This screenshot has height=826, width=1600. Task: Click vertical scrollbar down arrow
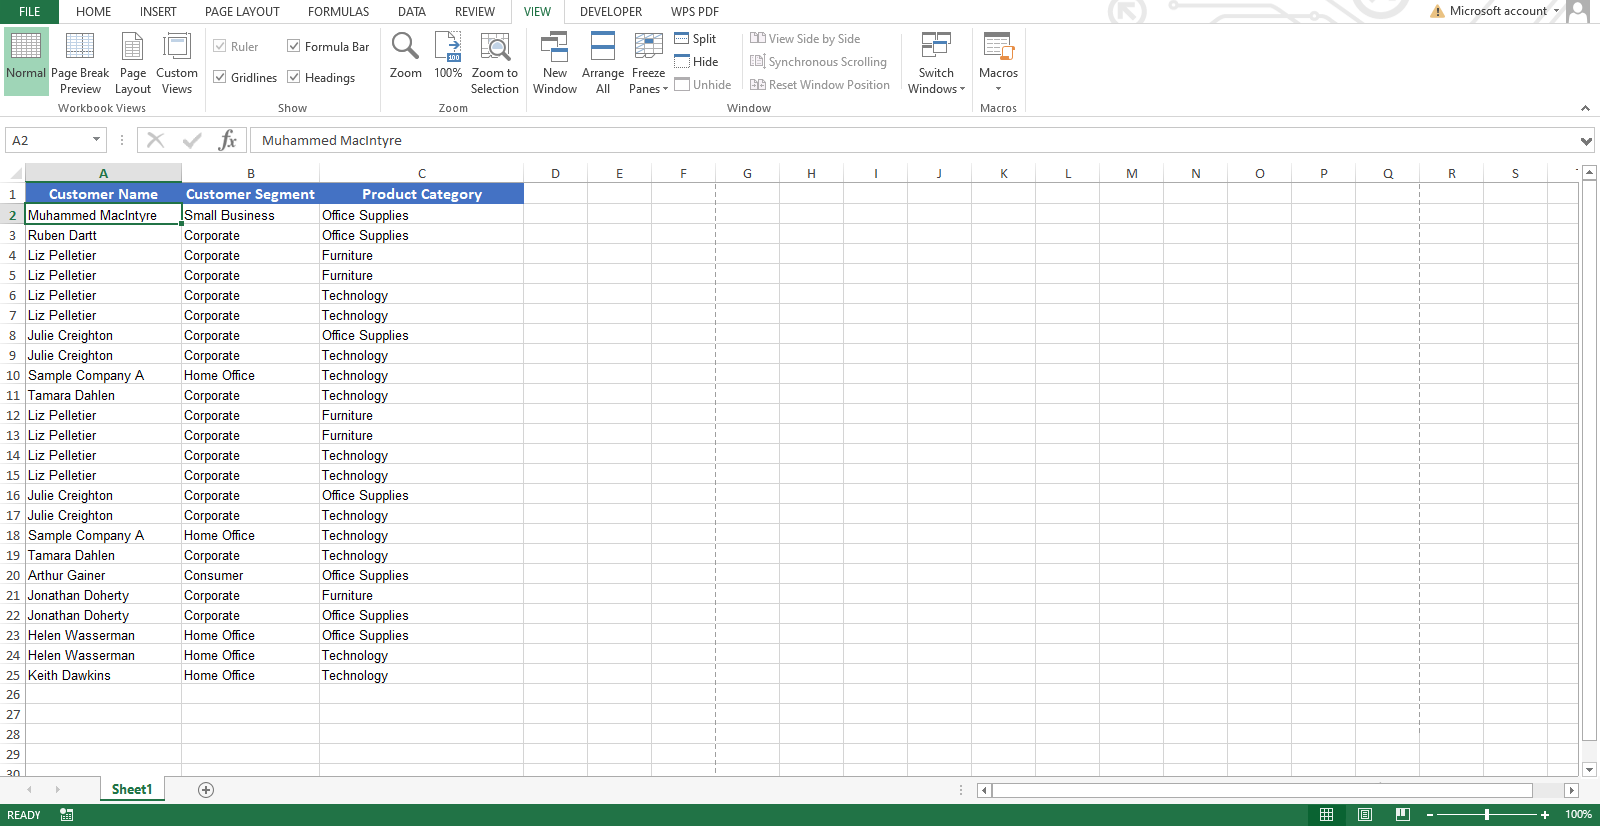[1590, 770]
